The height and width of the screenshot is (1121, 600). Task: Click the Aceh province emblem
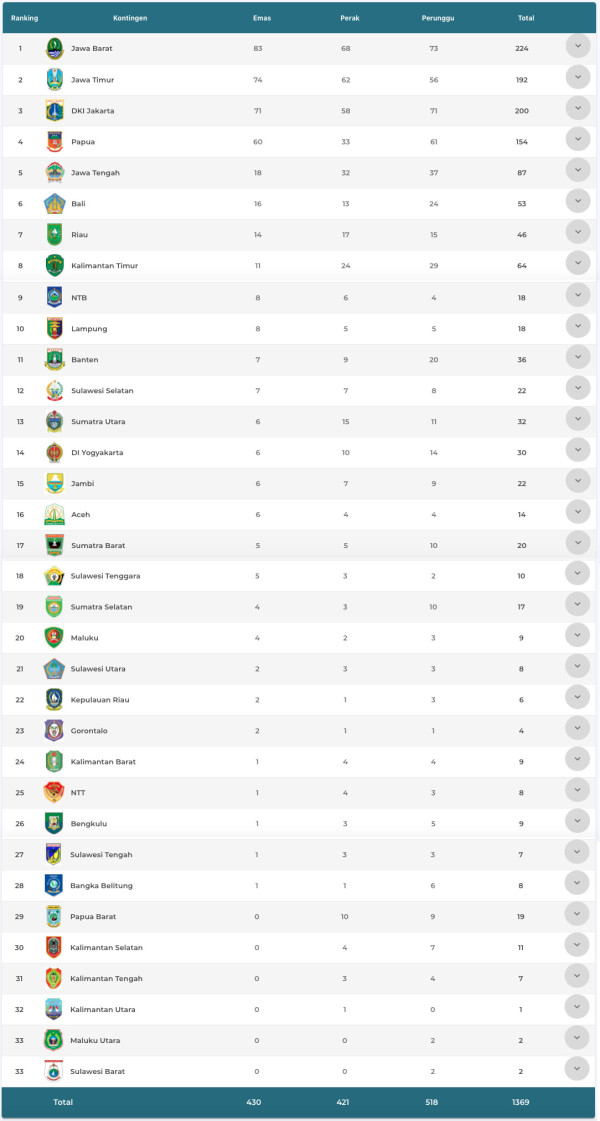click(x=55, y=514)
